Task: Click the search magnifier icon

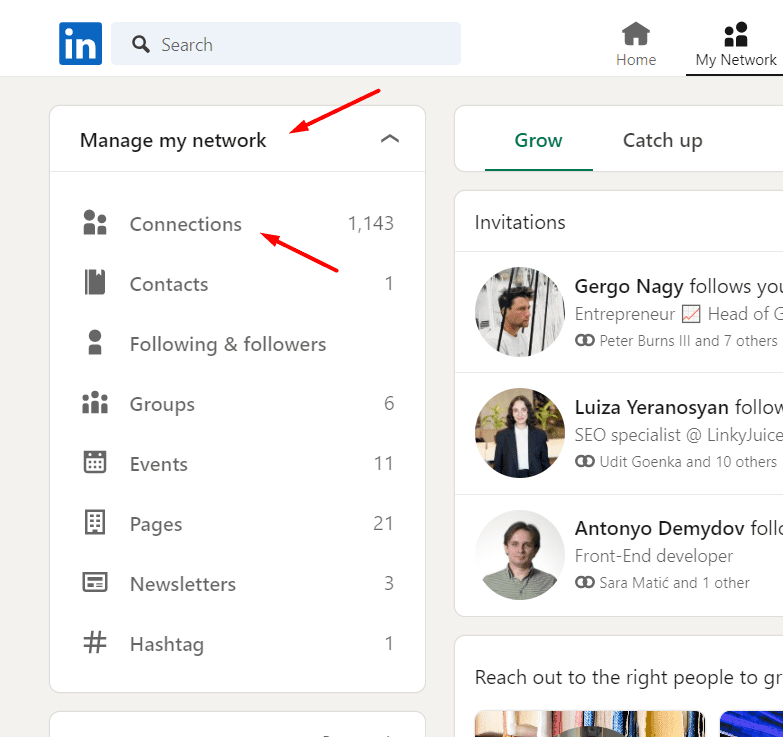Action: pyautogui.click(x=141, y=44)
